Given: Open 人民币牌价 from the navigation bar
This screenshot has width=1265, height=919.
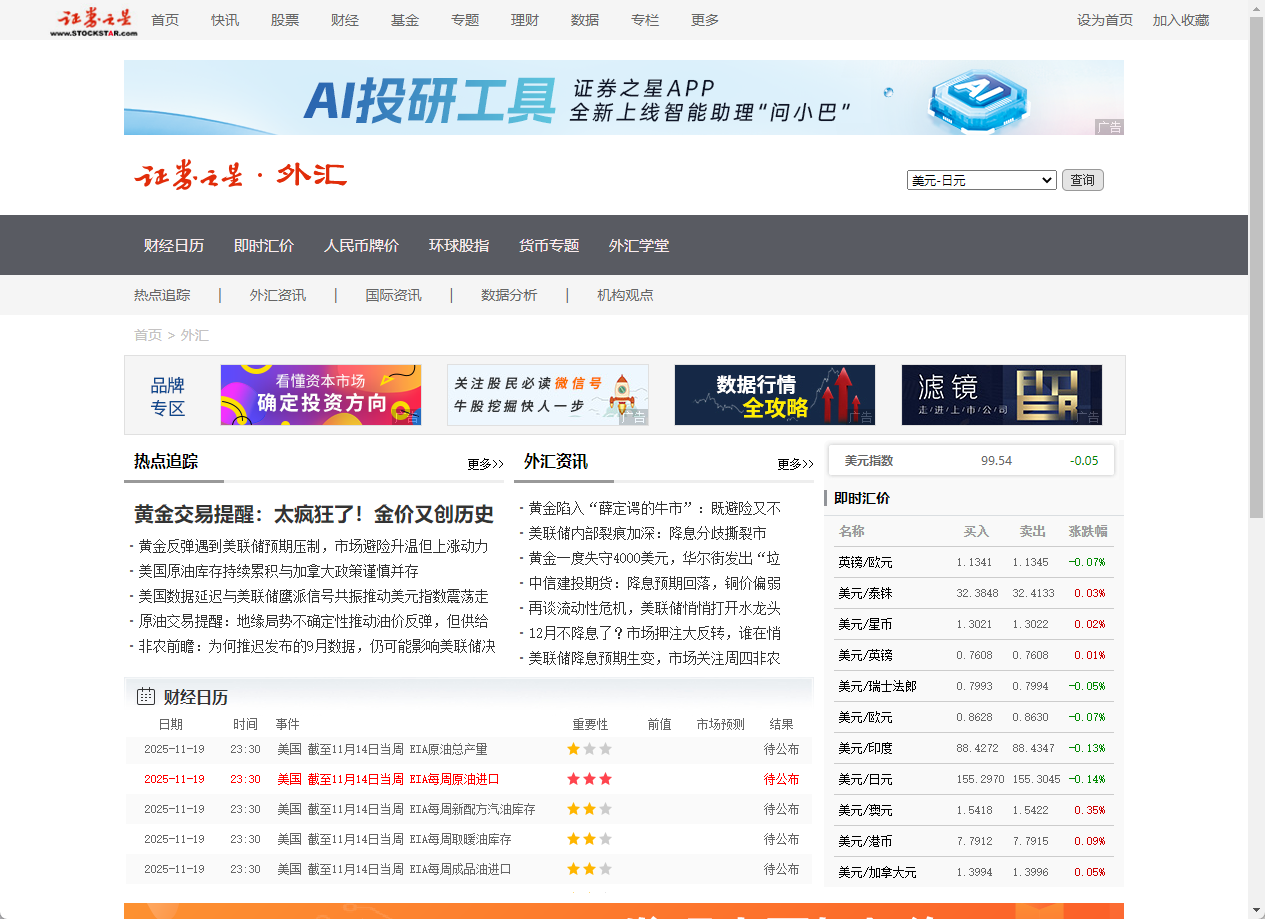Looking at the screenshot, I should [x=361, y=245].
